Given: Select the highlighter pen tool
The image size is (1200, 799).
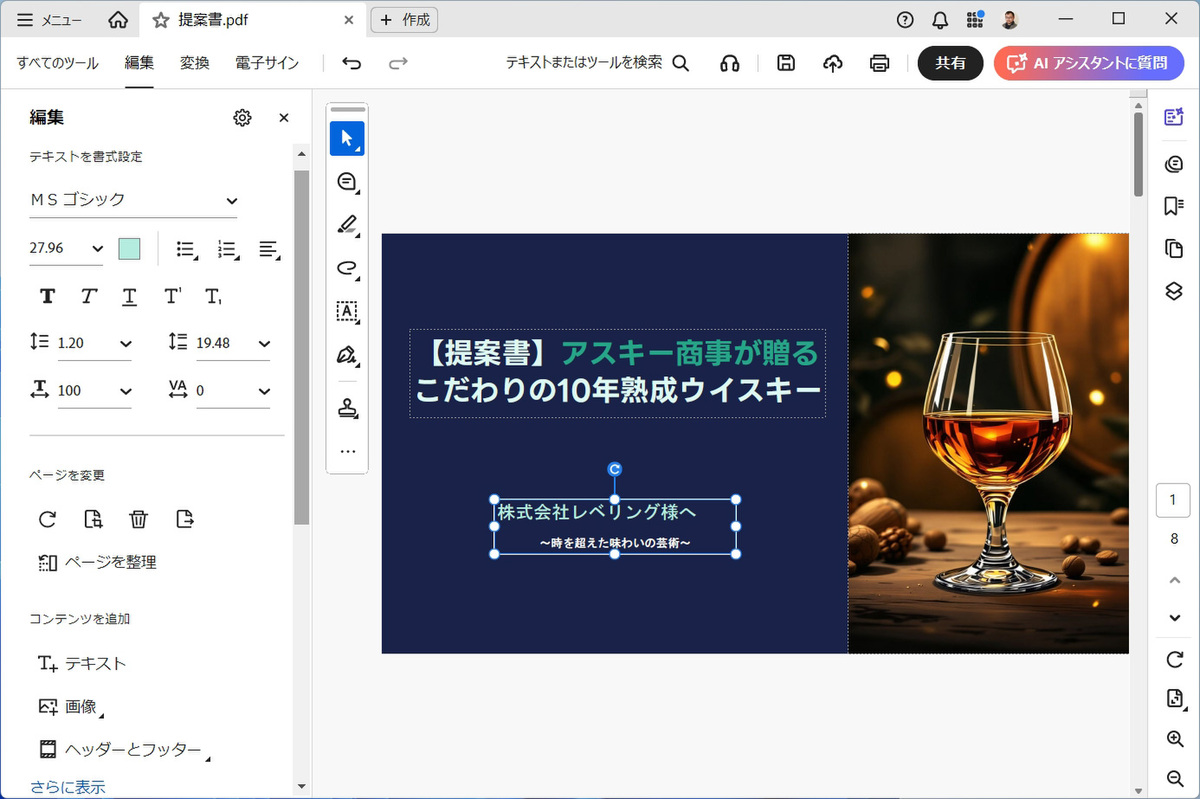Looking at the screenshot, I should [x=347, y=225].
